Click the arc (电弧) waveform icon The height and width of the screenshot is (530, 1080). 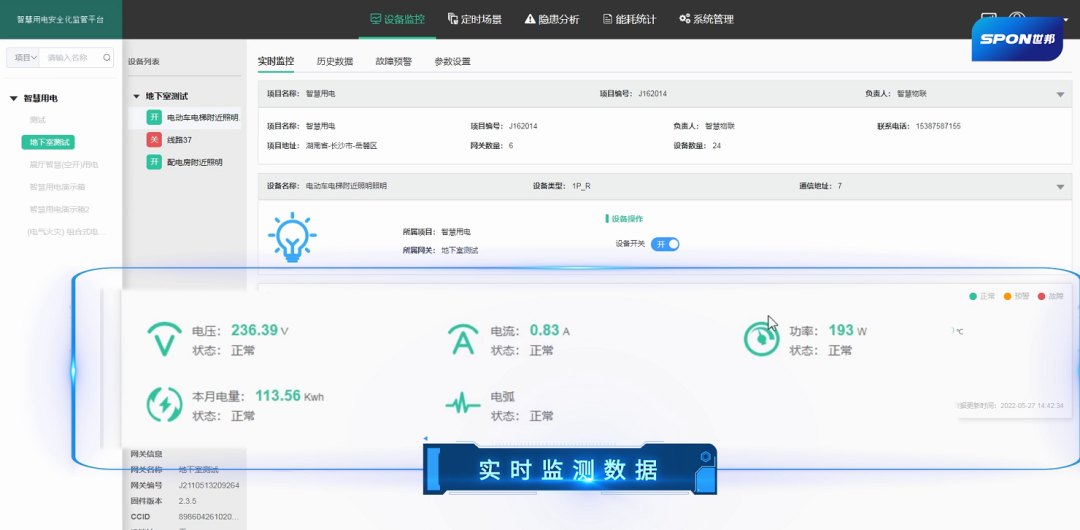coord(462,404)
